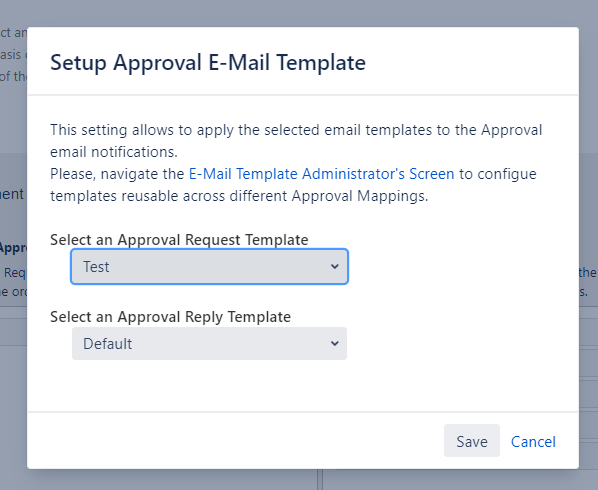598x490 pixels.
Task: Click the chevron arrow of the Test dropdown
Action: point(334,267)
